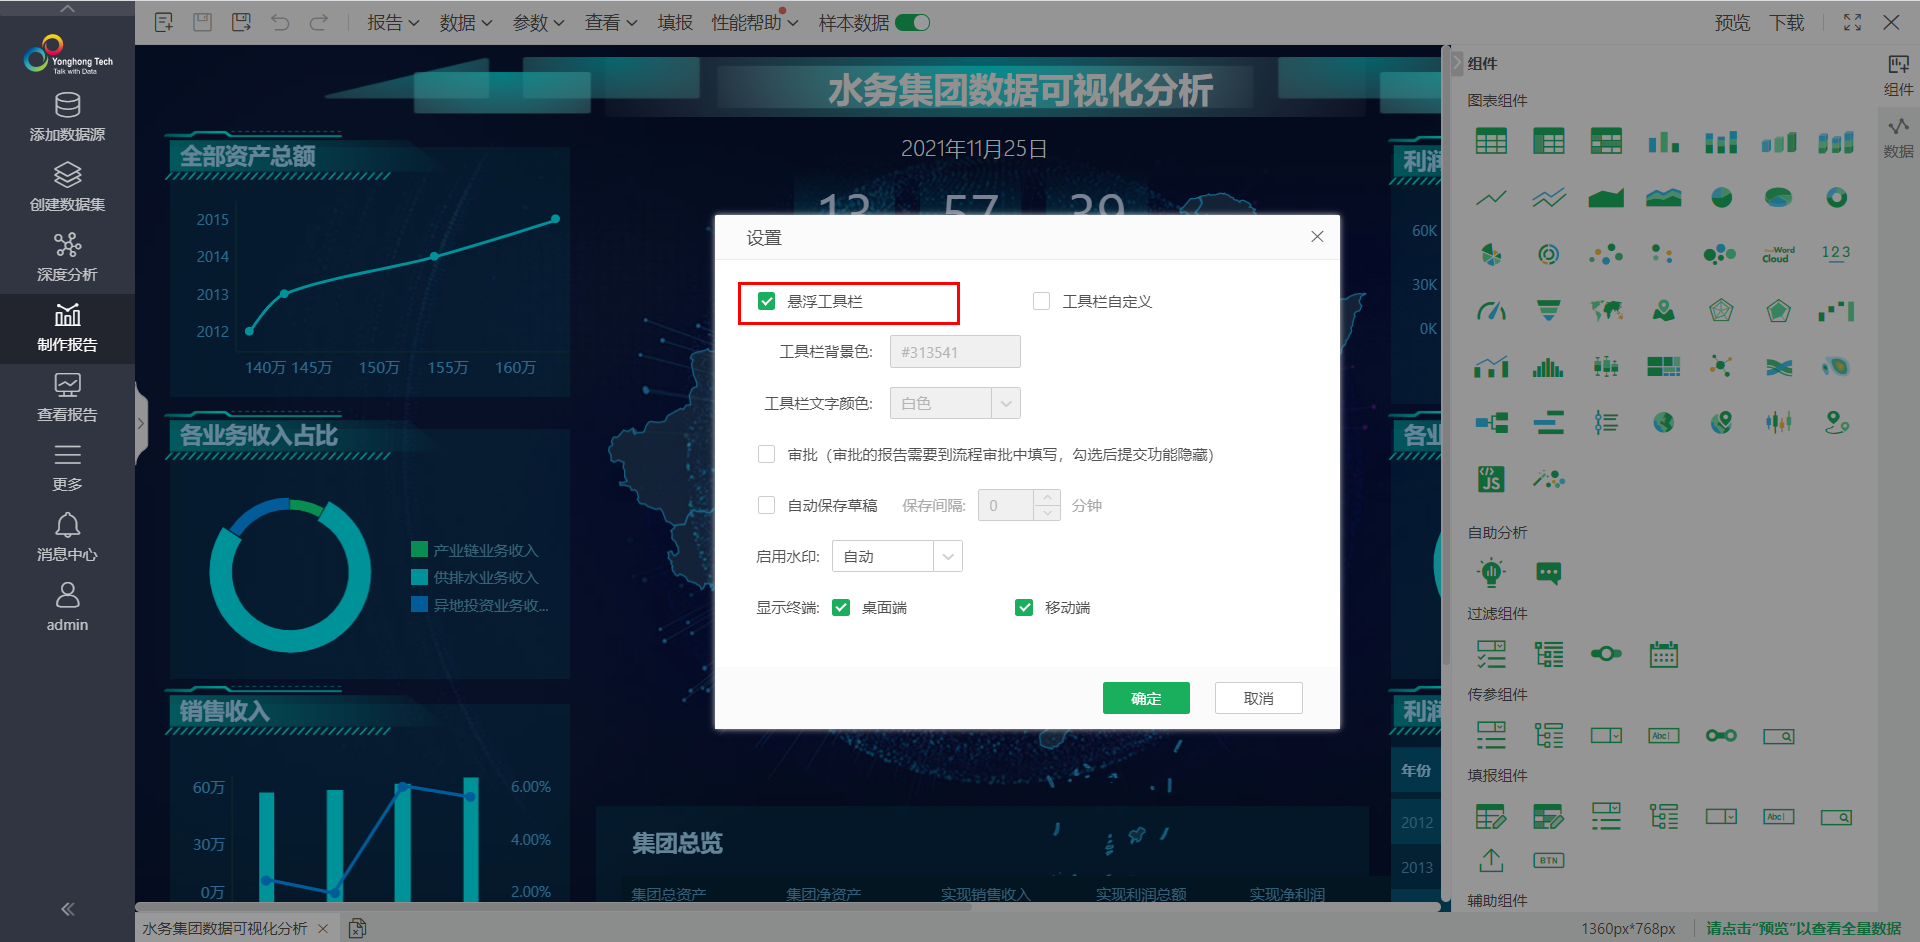Close the 水务集团数据可视化分析 tab
Viewport: 1920px width, 942px height.
(323, 928)
